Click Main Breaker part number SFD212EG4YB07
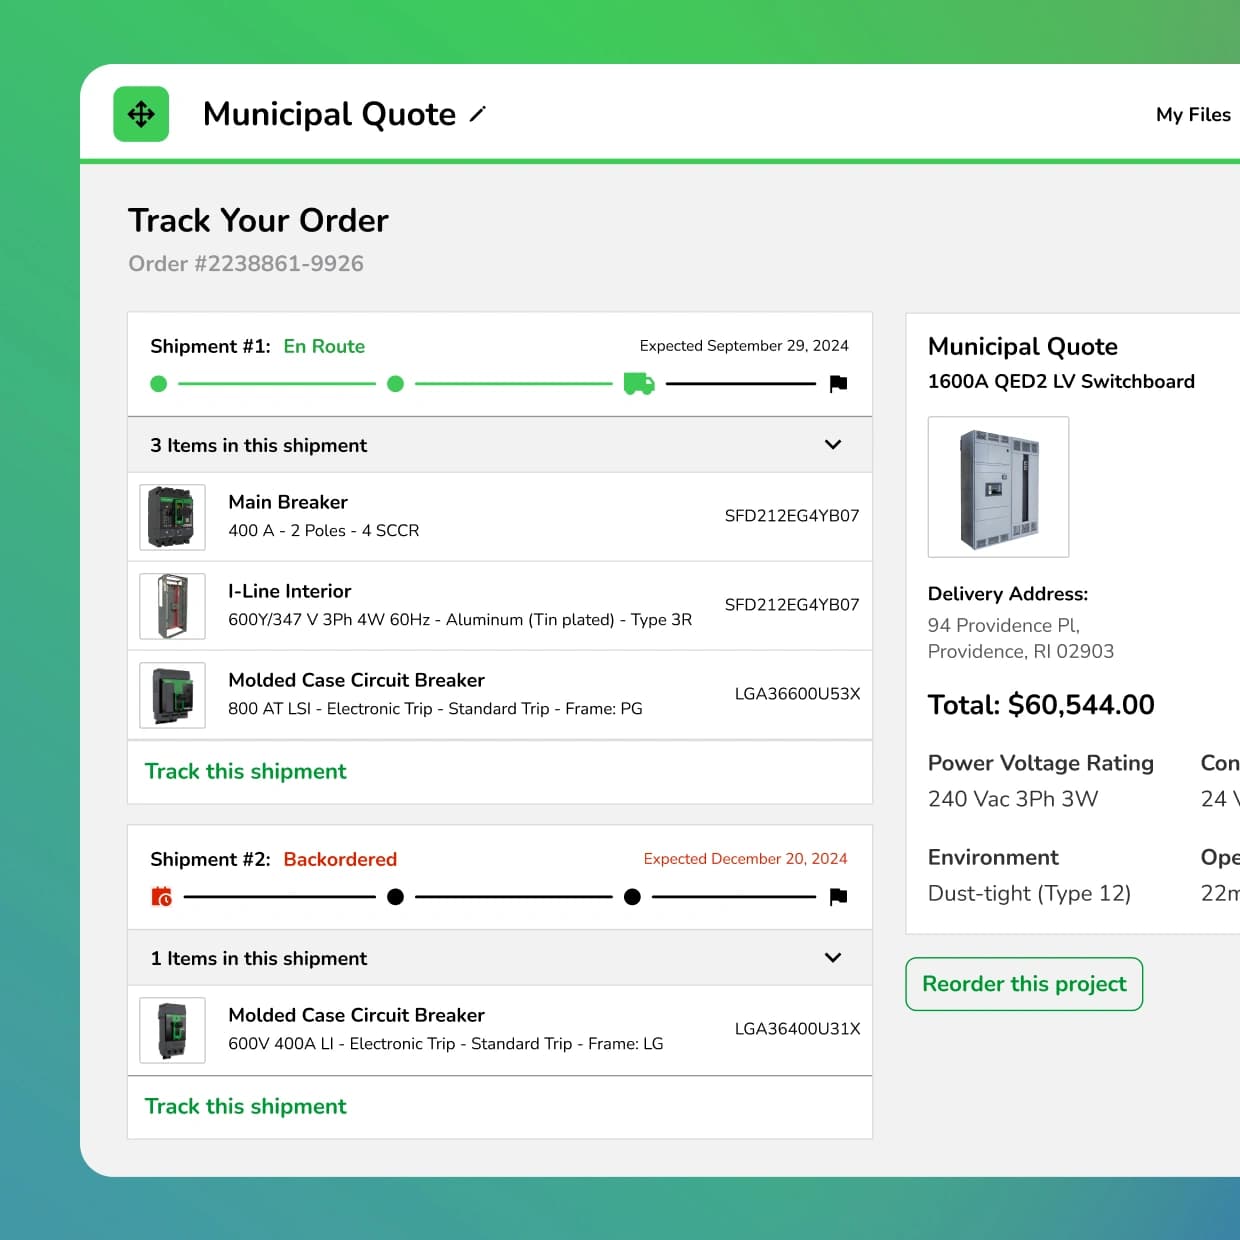This screenshot has height=1240, width=1240. [792, 516]
